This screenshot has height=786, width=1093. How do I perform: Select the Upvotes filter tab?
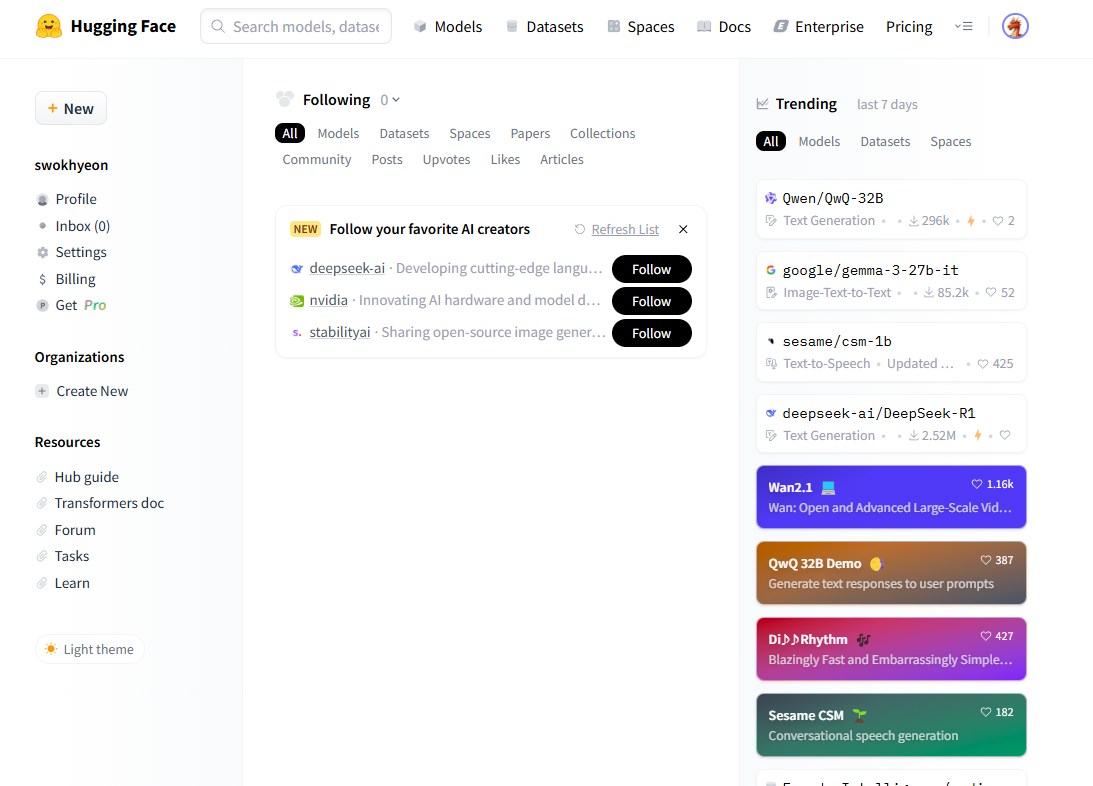446,160
